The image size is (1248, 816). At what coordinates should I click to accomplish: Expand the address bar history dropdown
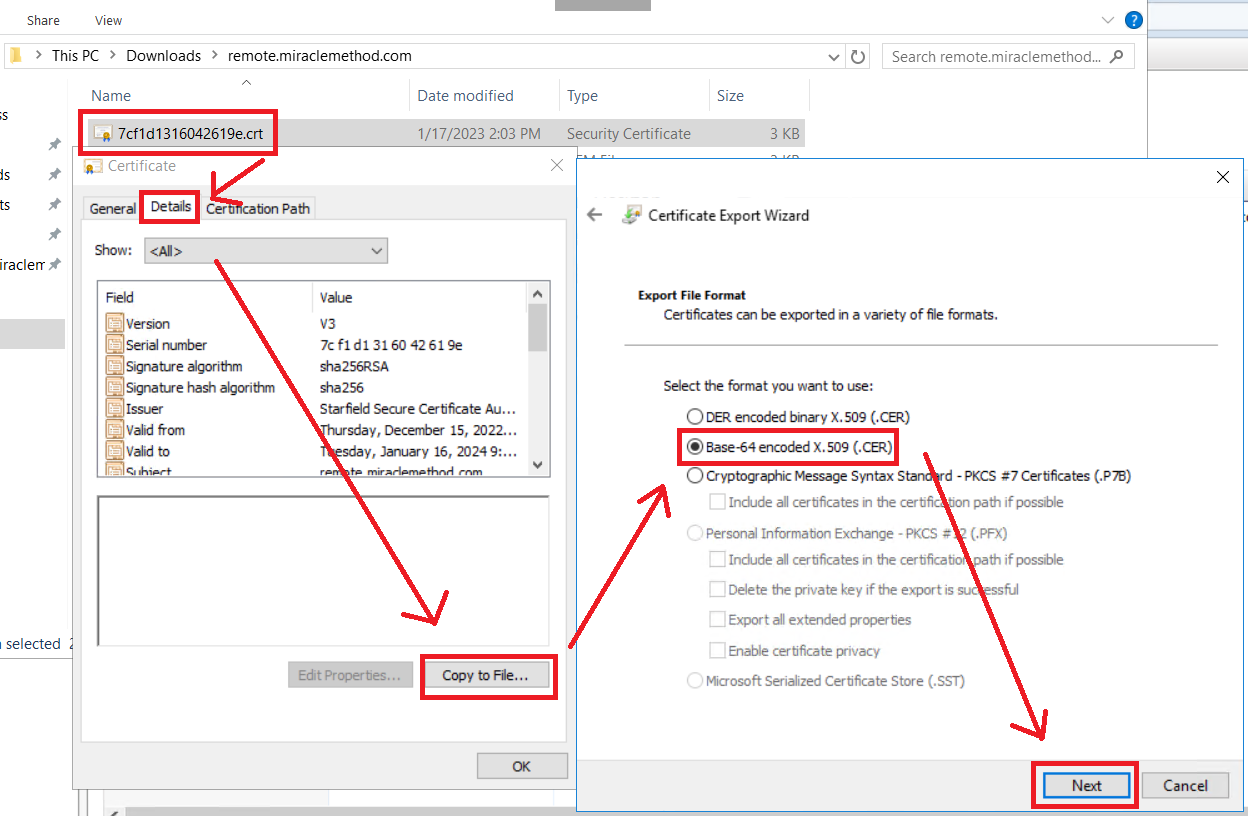point(835,57)
